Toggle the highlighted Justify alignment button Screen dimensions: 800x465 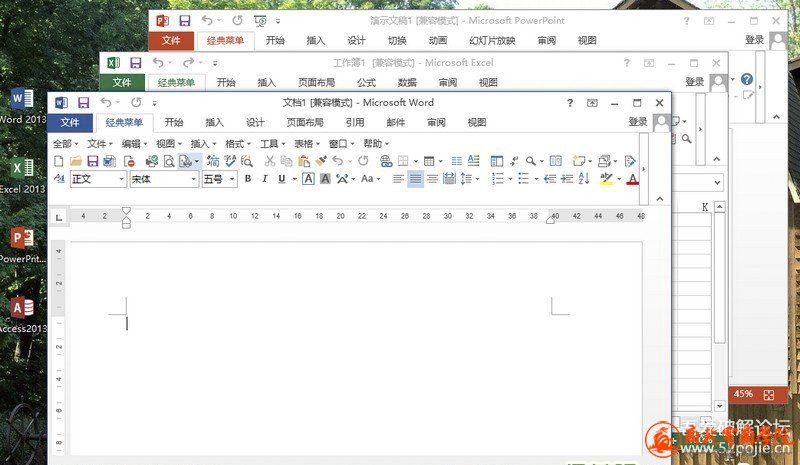[415, 179]
